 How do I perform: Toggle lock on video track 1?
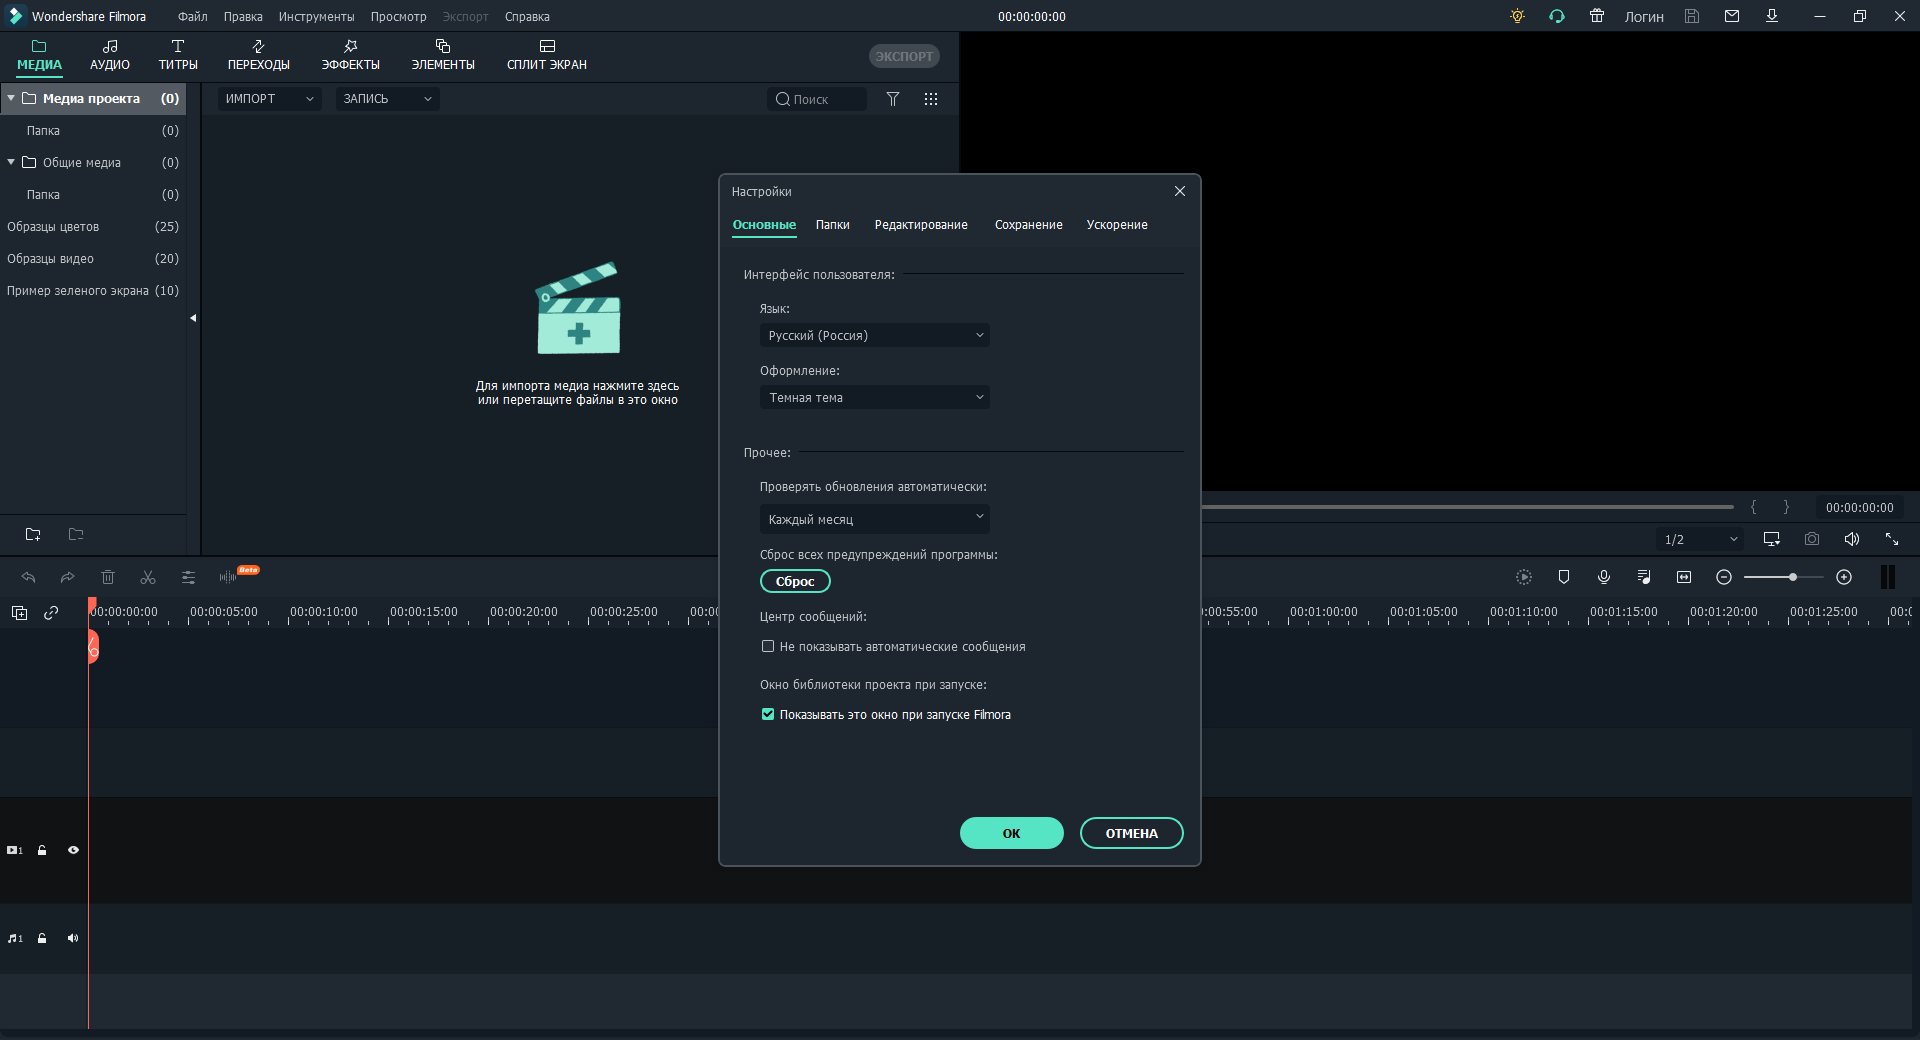click(42, 850)
